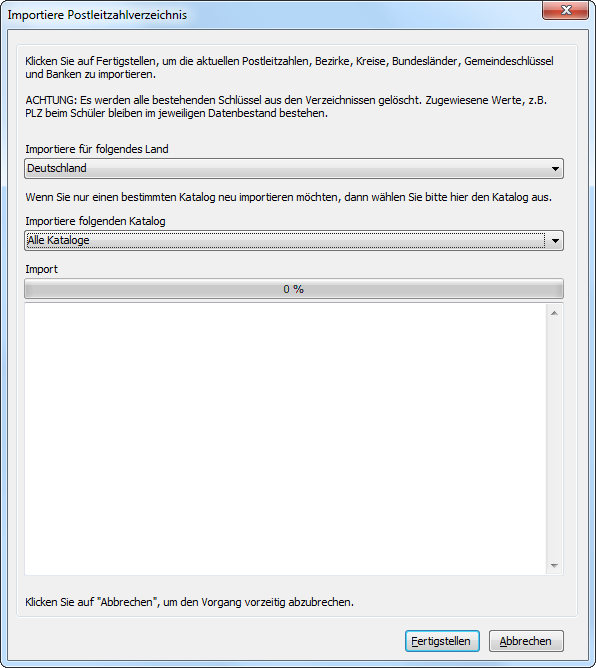Click the 'Importiere folgenden Katalog' label
Image resolution: width=596 pixels, height=668 pixels.
95,221
